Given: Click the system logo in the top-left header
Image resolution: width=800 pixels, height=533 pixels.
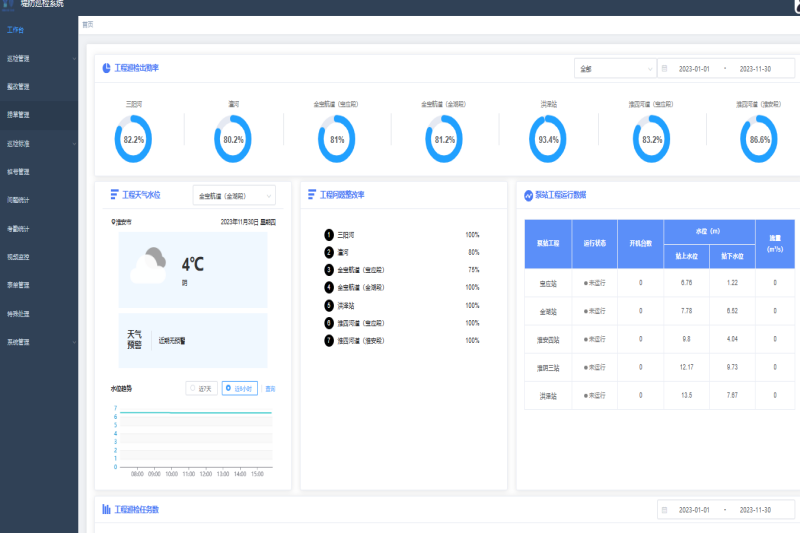Looking at the screenshot, I should coord(9,4).
